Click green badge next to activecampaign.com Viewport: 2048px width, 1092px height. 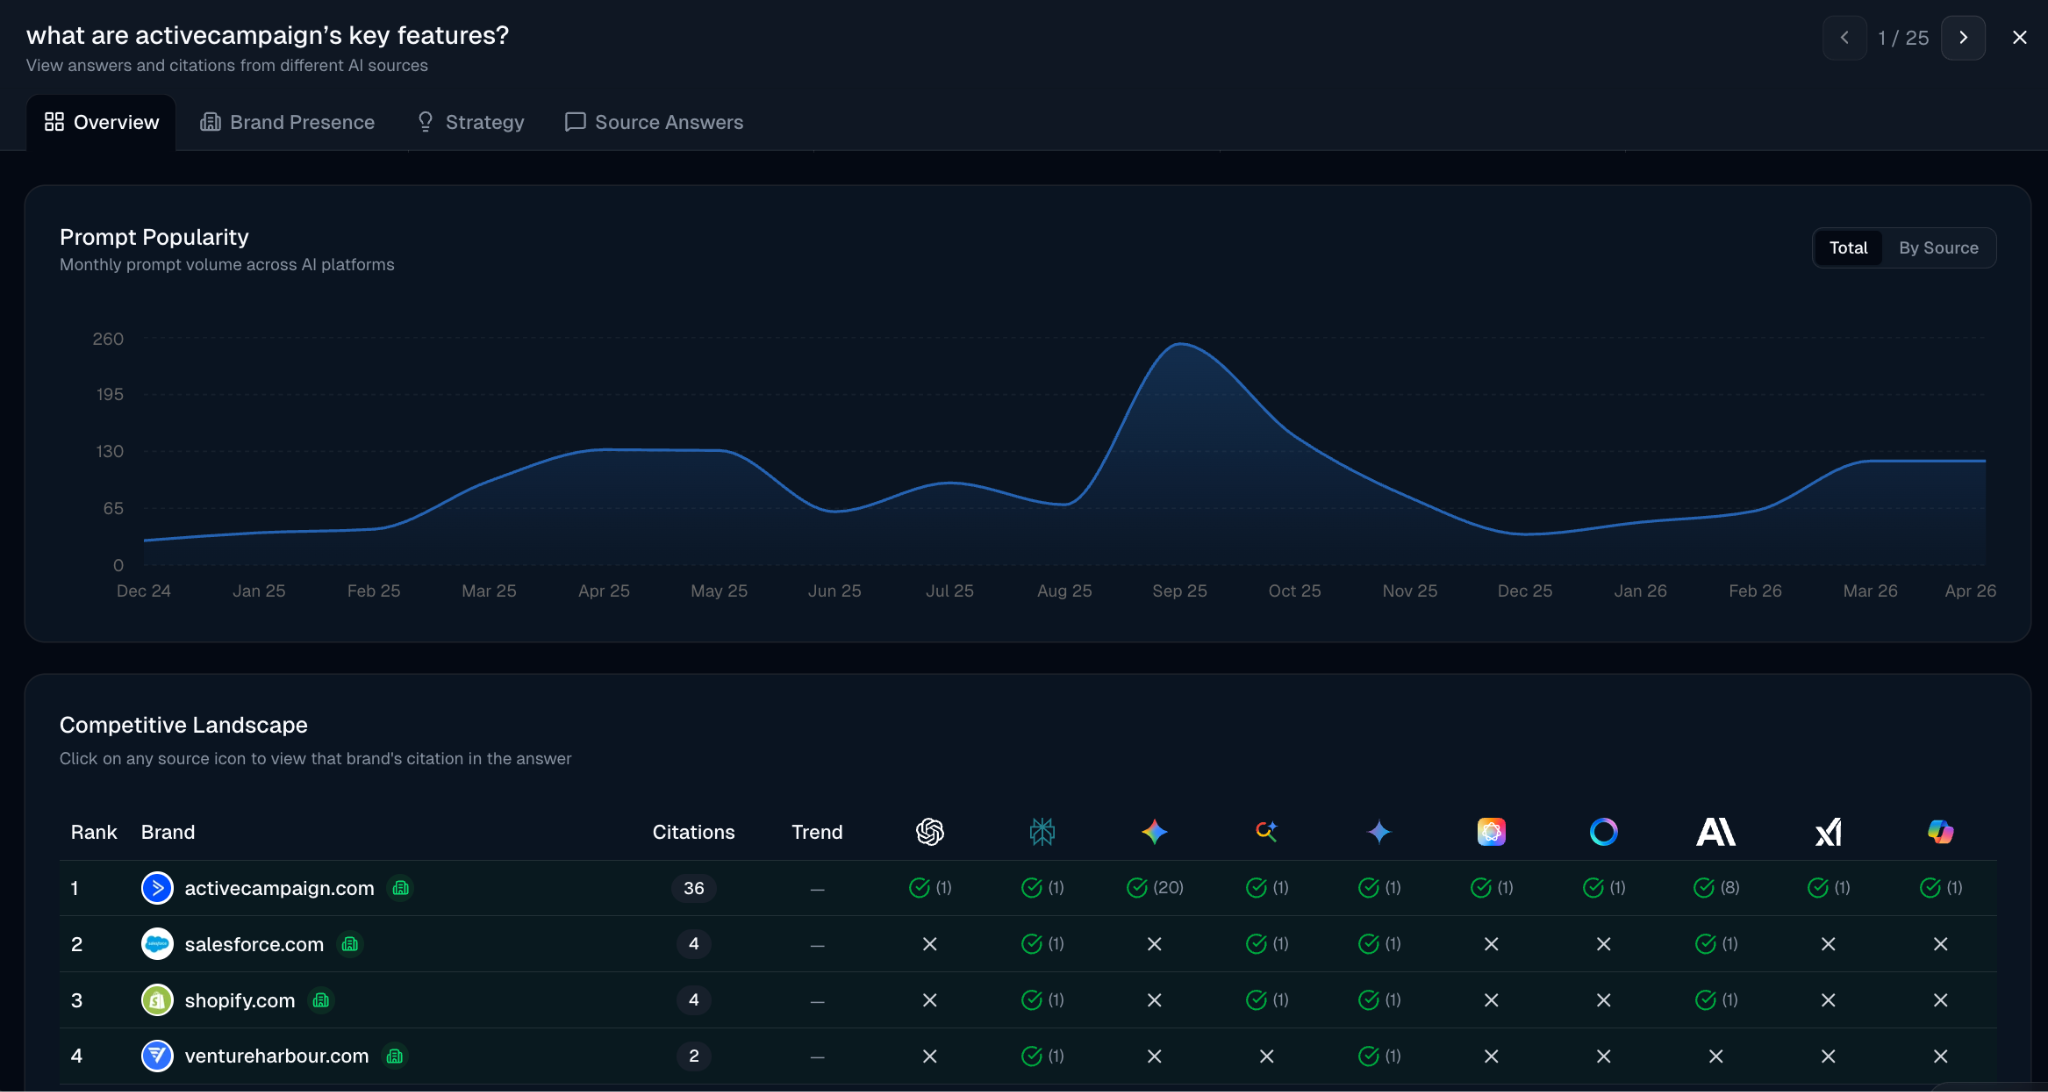(x=400, y=888)
